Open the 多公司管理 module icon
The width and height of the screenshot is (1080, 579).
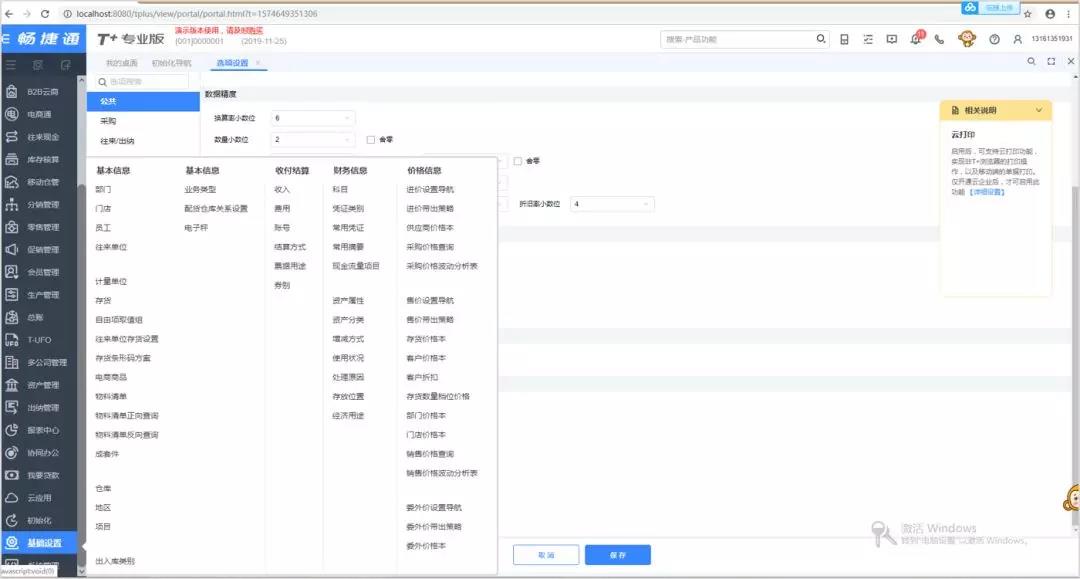(12, 362)
